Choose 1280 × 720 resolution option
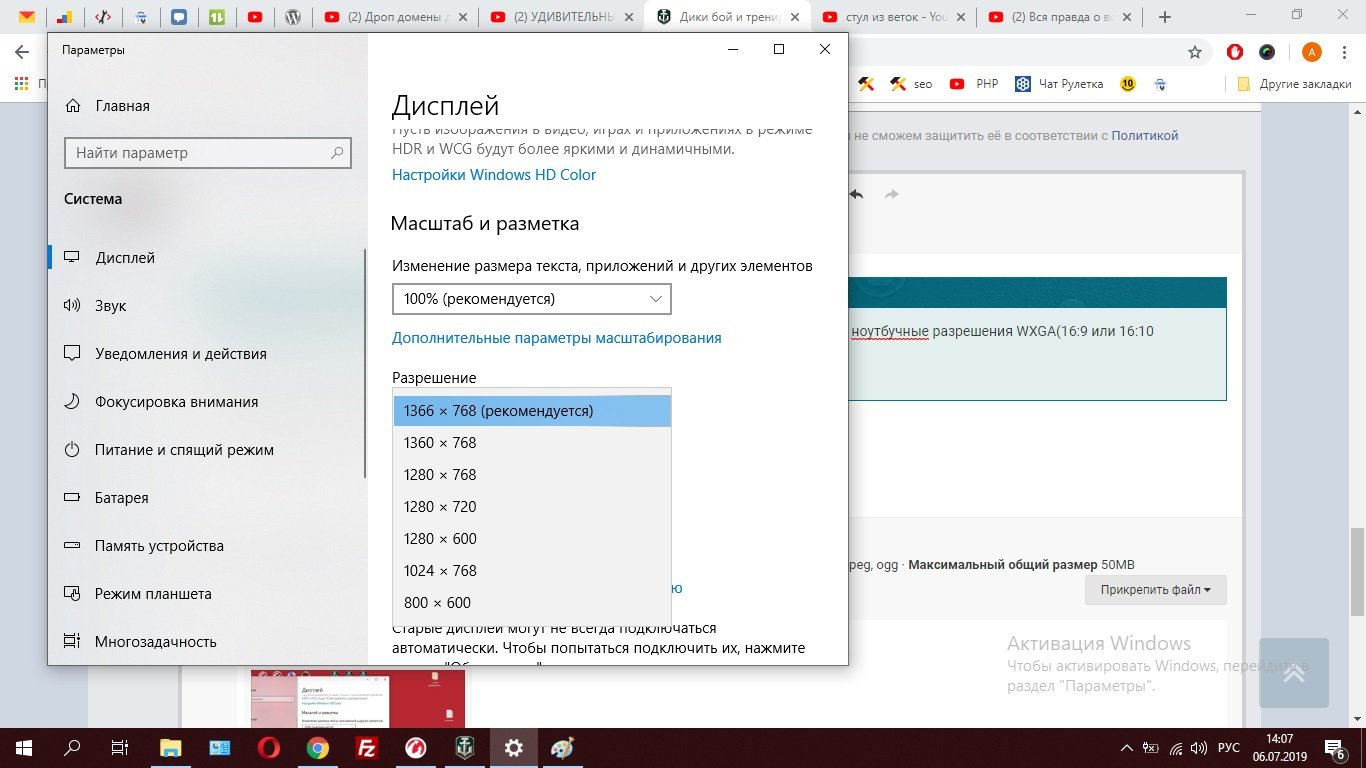 click(532, 507)
